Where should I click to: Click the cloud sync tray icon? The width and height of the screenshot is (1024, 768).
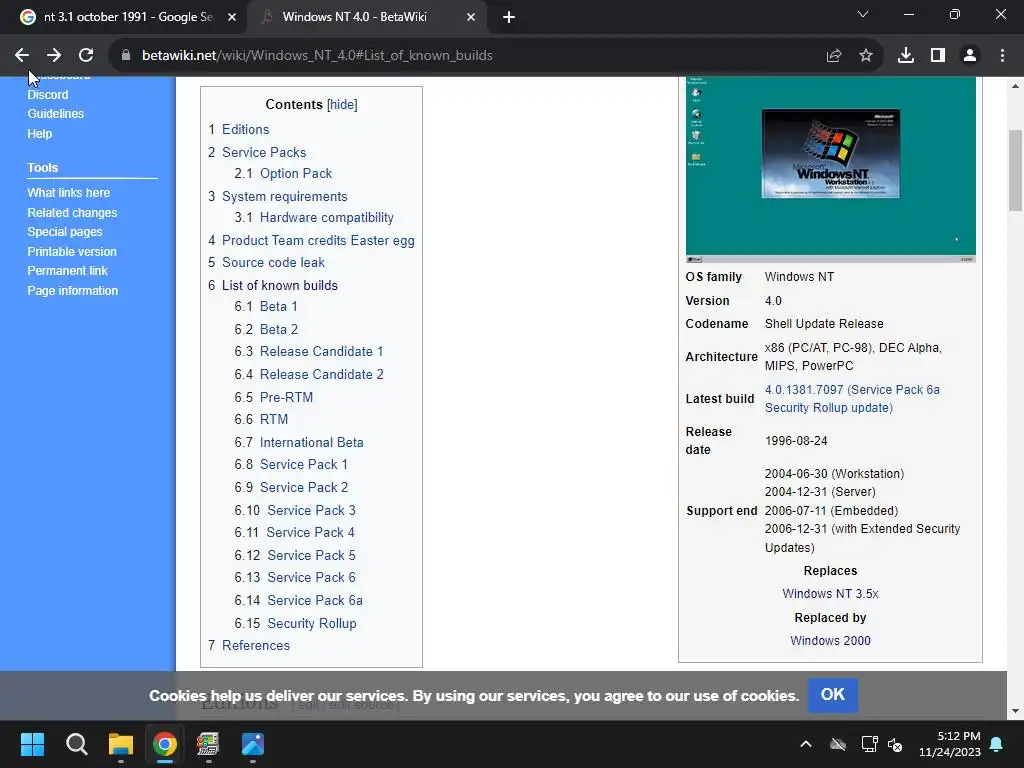tap(838, 744)
